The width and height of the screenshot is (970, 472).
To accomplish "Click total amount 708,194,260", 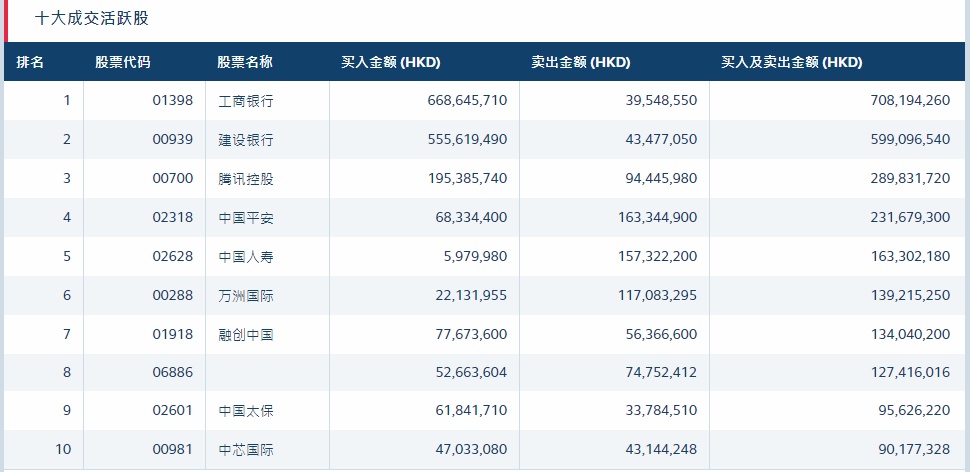I will pos(910,100).
